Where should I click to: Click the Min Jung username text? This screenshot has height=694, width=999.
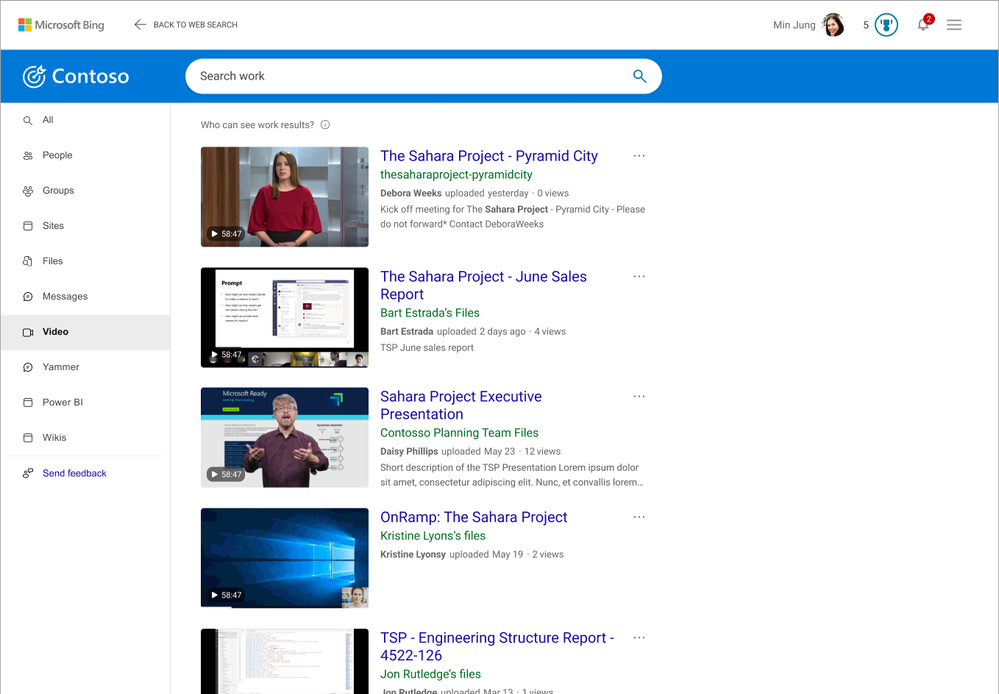(x=794, y=25)
